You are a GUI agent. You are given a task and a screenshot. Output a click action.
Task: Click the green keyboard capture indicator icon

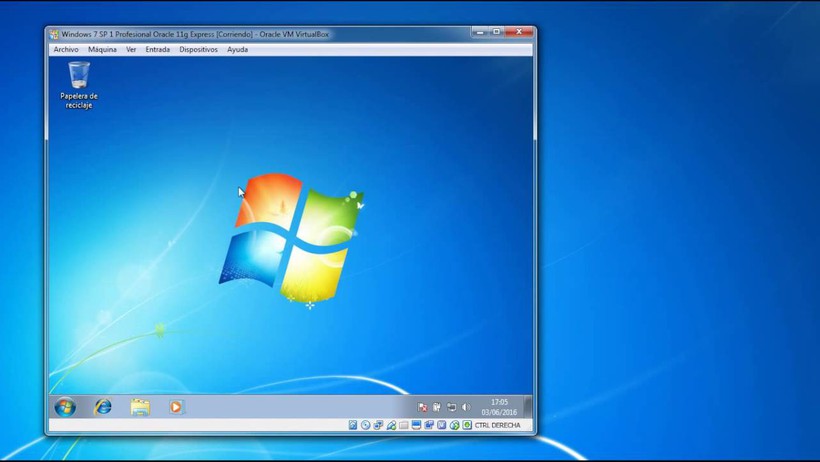[467, 425]
